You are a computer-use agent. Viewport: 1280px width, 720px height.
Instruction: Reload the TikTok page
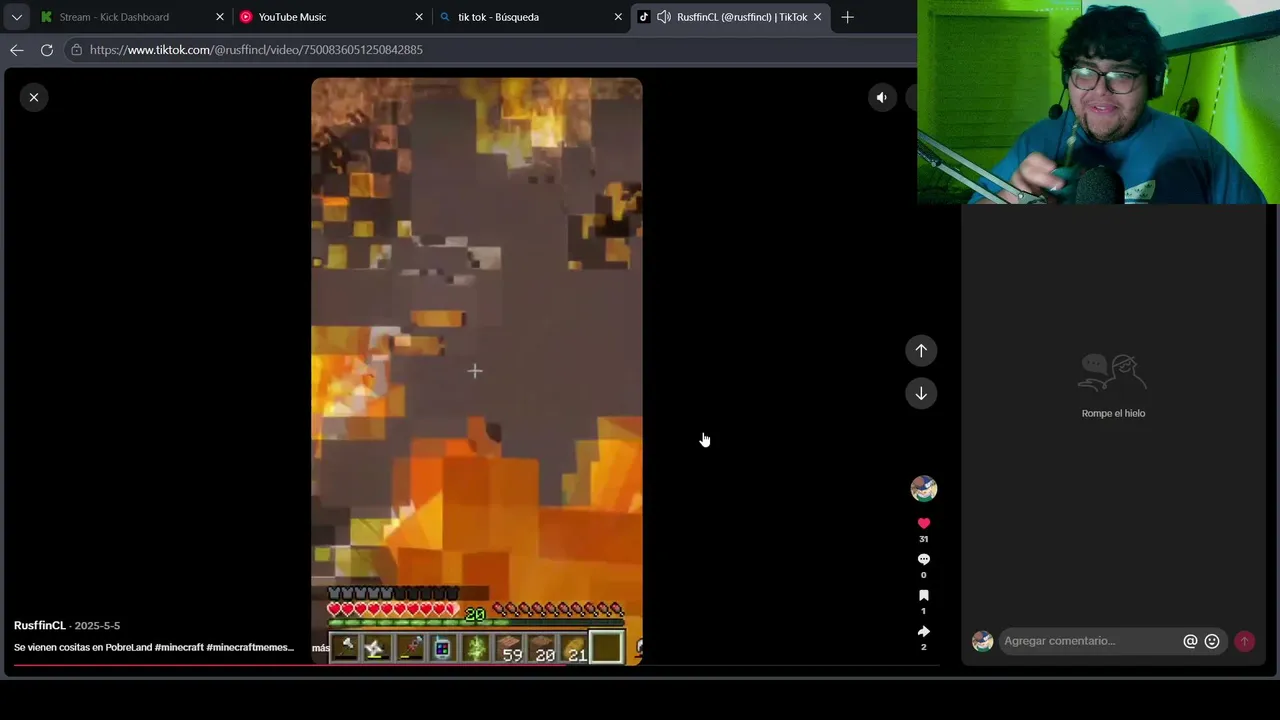pos(47,50)
